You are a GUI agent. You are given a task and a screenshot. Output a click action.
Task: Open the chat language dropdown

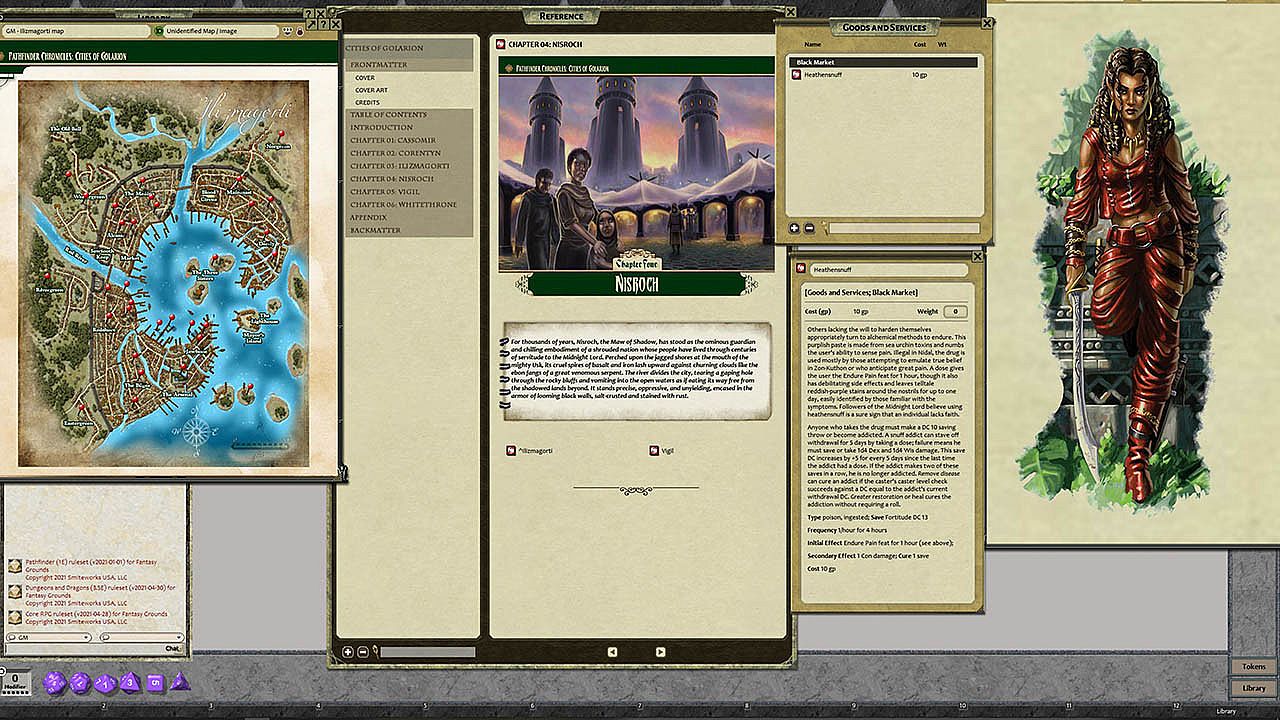tap(141, 637)
